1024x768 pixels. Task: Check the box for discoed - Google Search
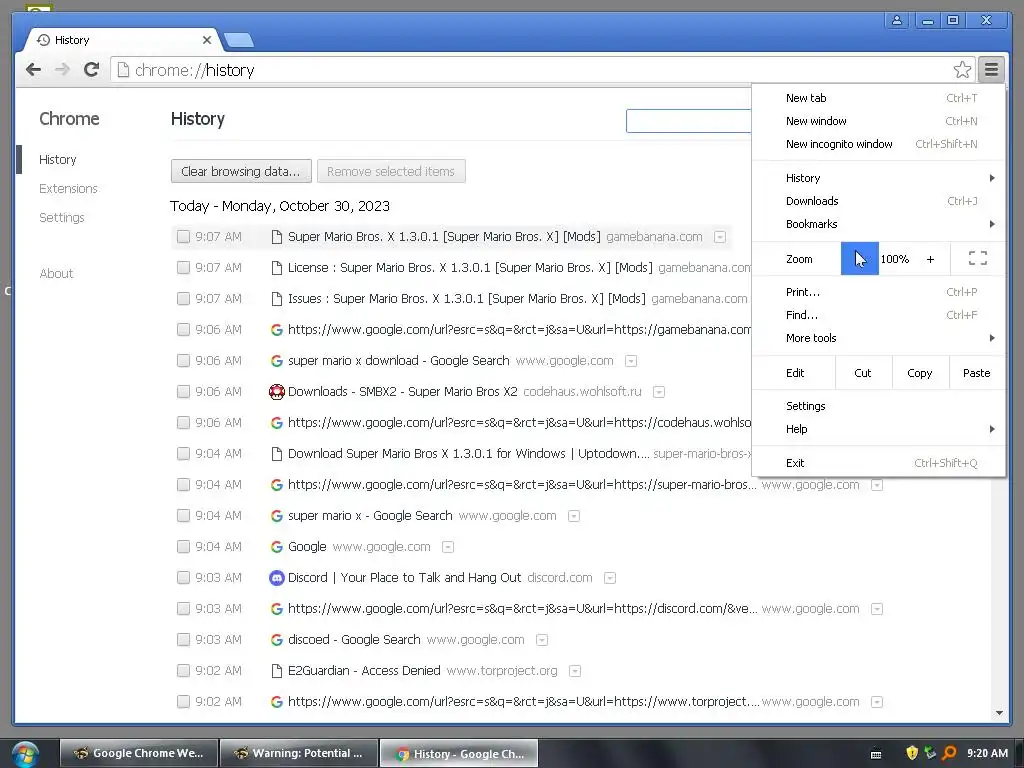click(x=184, y=640)
